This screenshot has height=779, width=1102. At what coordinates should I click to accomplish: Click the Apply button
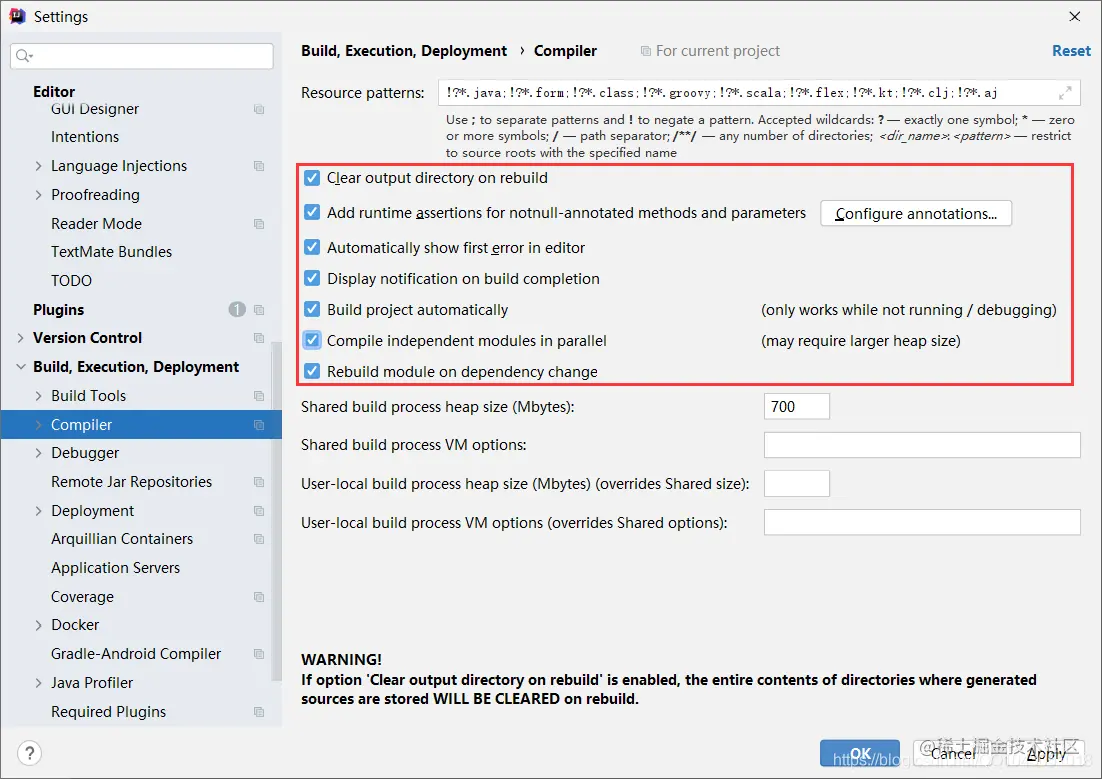click(x=1046, y=753)
